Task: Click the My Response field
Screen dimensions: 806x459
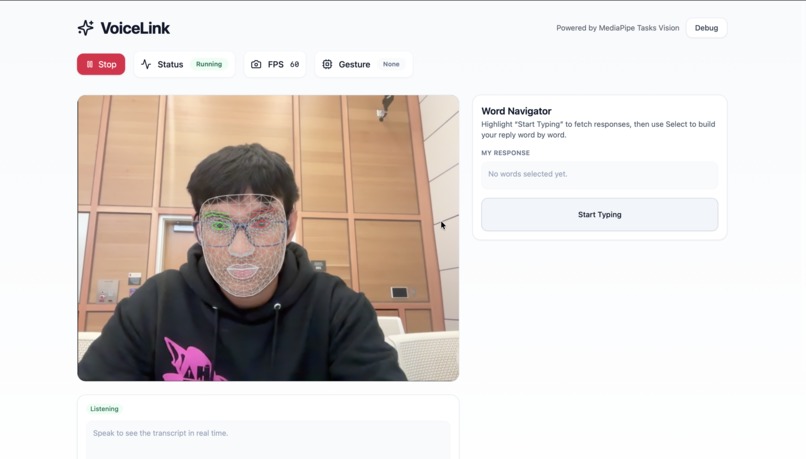Action: pyautogui.click(x=599, y=174)
